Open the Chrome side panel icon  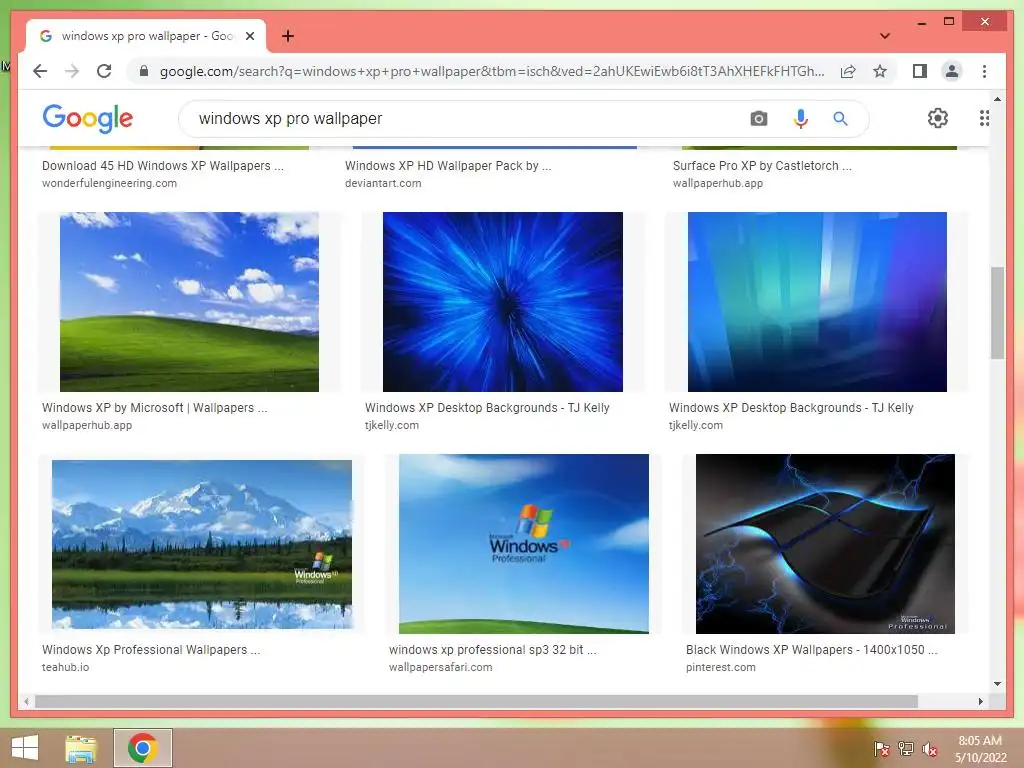920,71
